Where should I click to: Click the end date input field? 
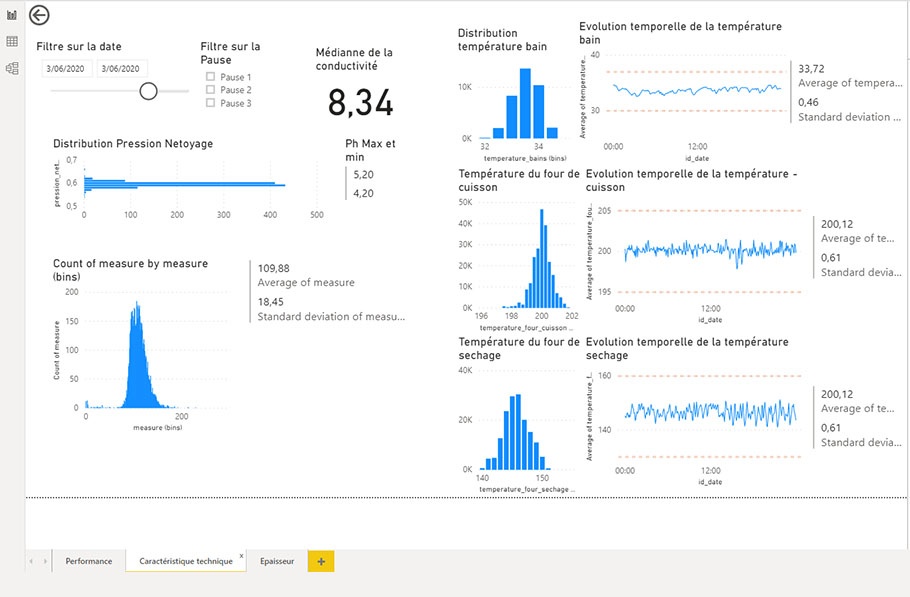(x=123, y=69)
